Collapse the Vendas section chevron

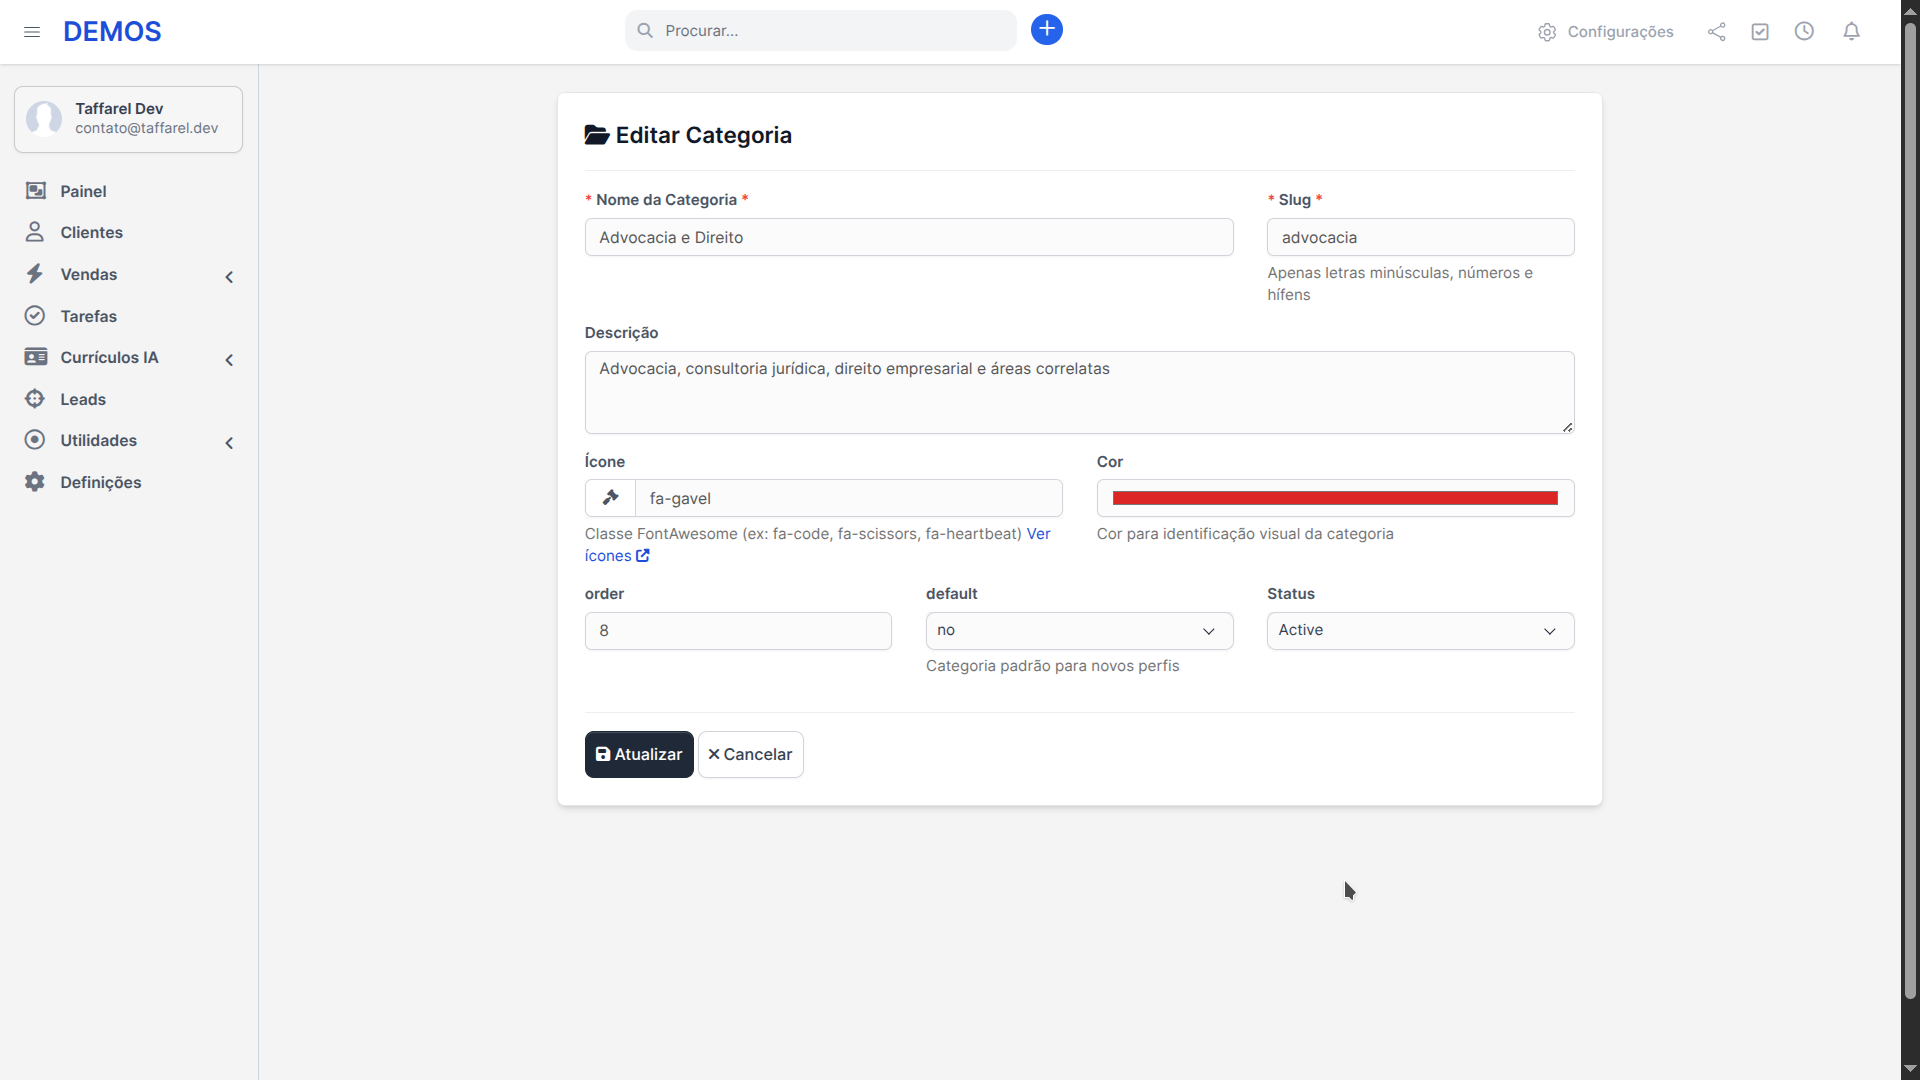click(x=229, y=276)
